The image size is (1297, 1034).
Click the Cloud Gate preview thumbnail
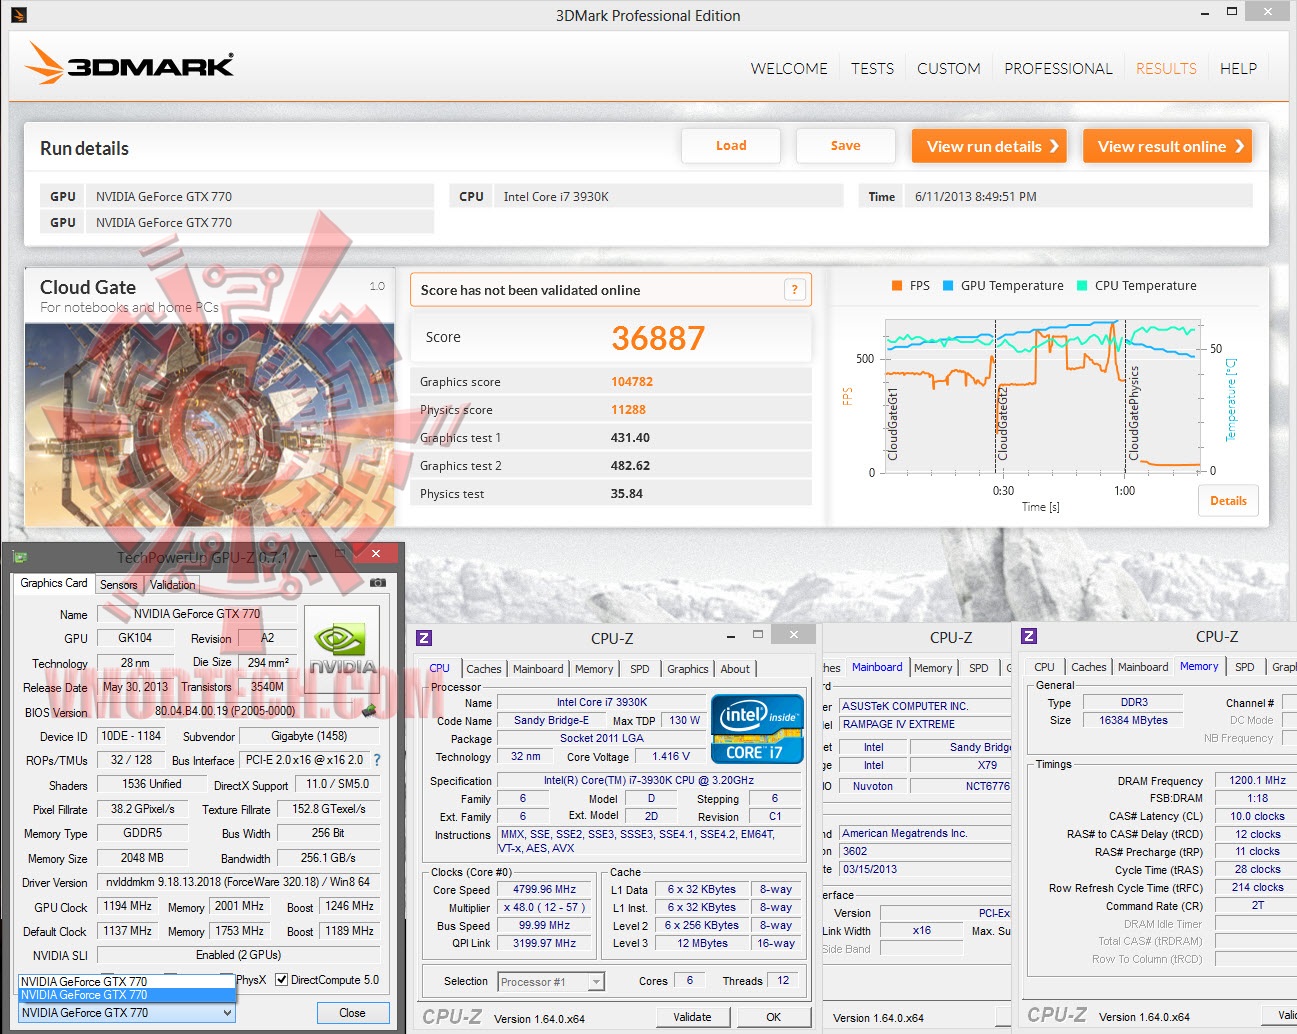[x=209, y=424]
